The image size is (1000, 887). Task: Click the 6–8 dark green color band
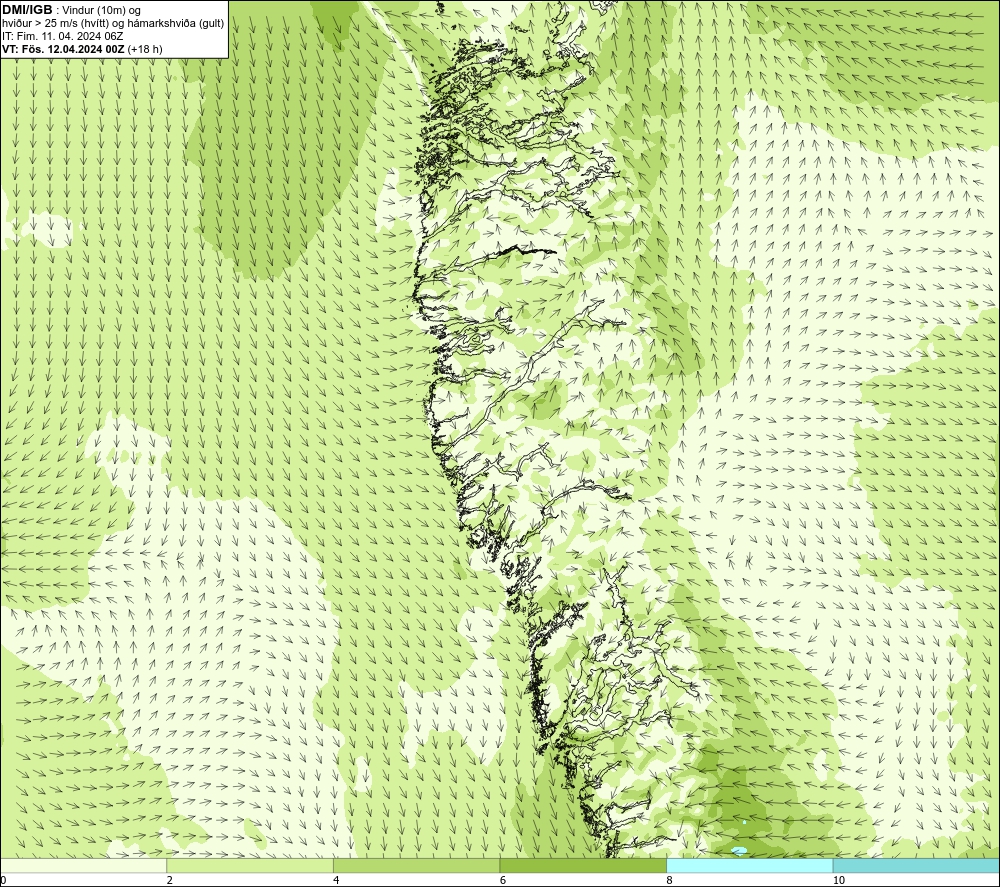click(583, 866)
